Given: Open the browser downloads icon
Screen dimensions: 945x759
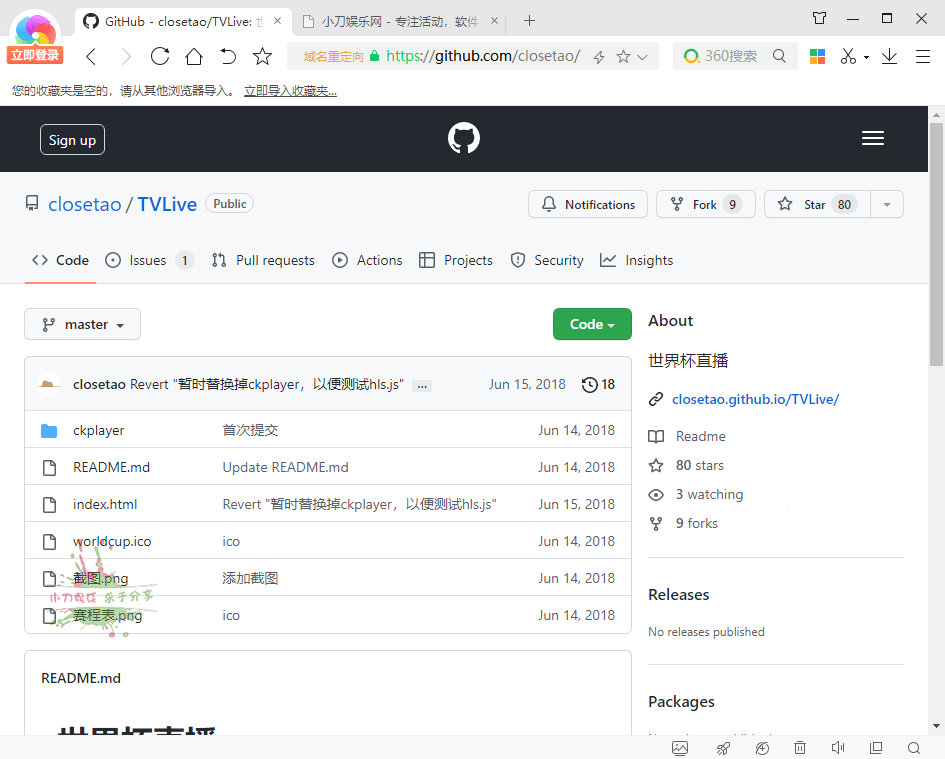Looking at the screenshot, I should [889, 57].
